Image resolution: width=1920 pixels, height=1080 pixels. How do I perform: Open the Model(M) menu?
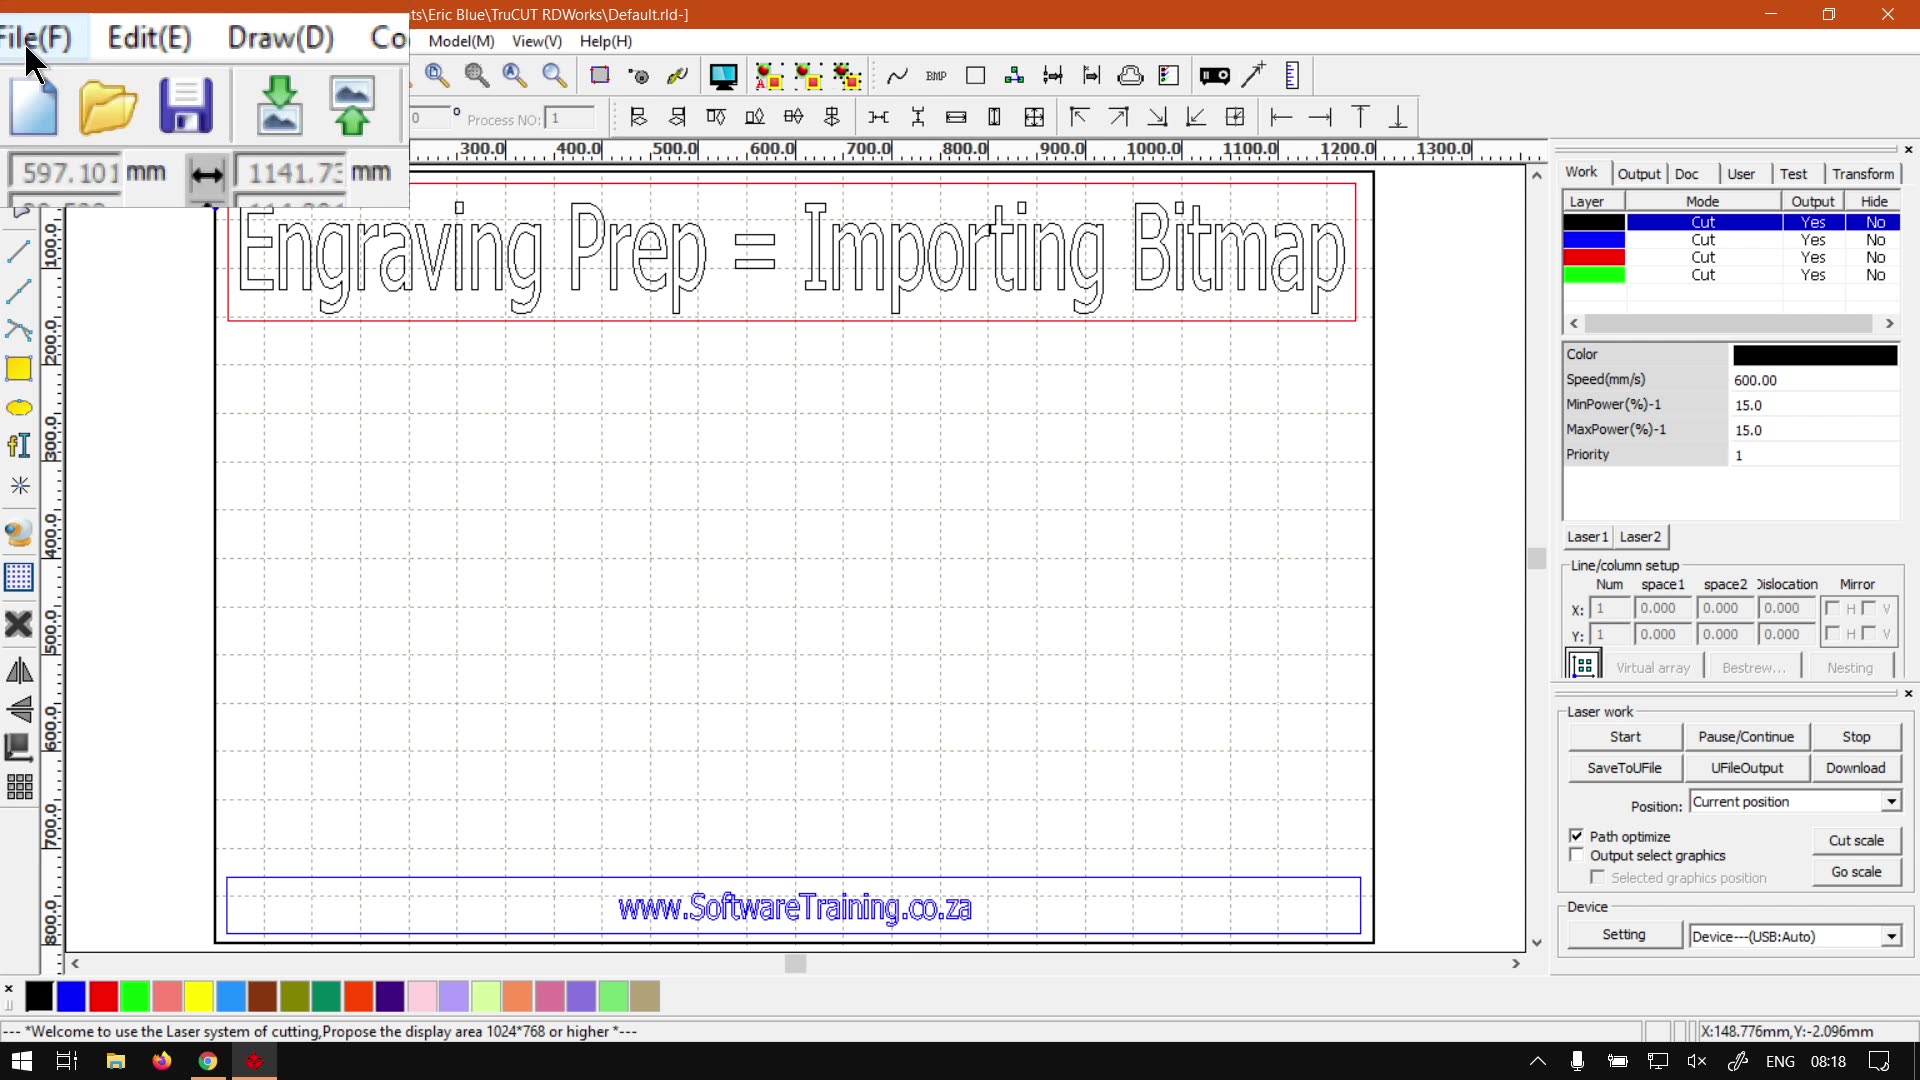tap(461, 41)
